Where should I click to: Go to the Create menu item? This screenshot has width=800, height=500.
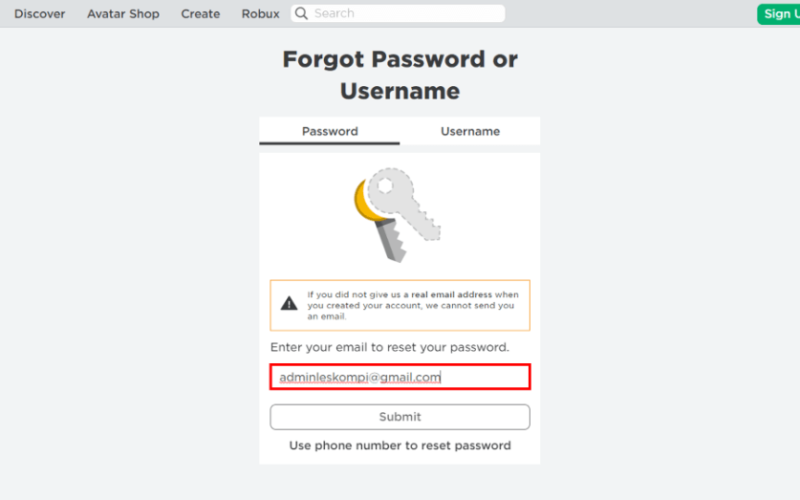tap(201, 14)
